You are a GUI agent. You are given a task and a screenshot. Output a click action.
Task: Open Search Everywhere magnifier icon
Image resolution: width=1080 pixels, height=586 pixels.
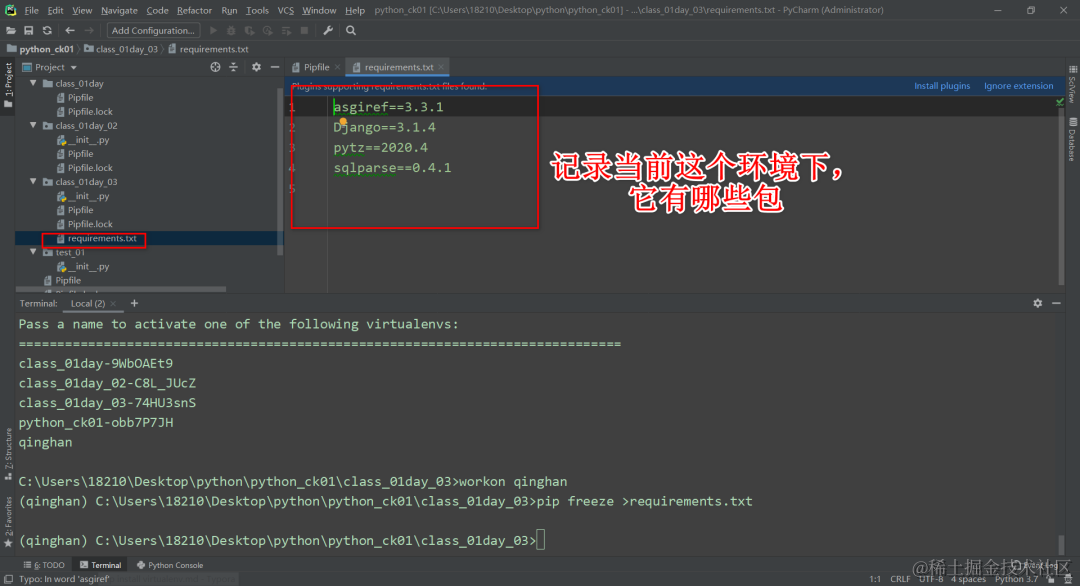coord(351,30)
